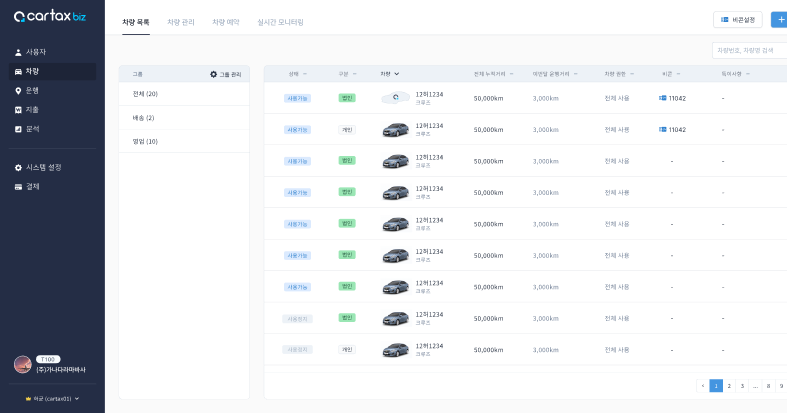
Task: Open the 사용자 section in sidebar
Action: (x=52, y=52)
